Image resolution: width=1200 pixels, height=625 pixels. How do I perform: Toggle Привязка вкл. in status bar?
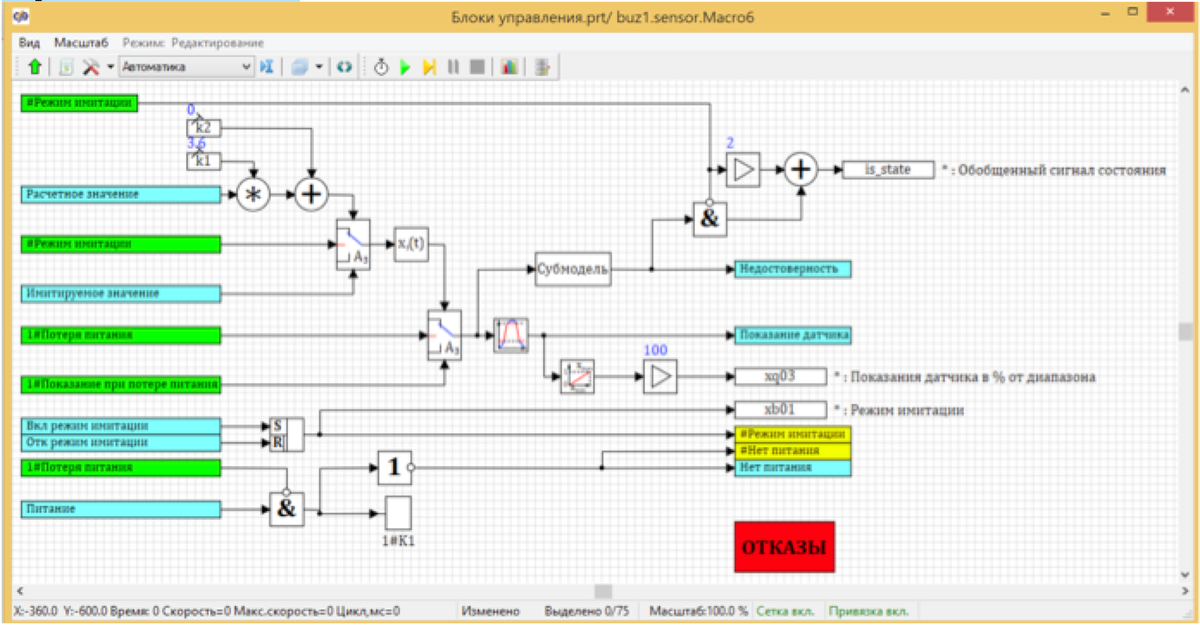pyautogui.click(x=869, y=611)
